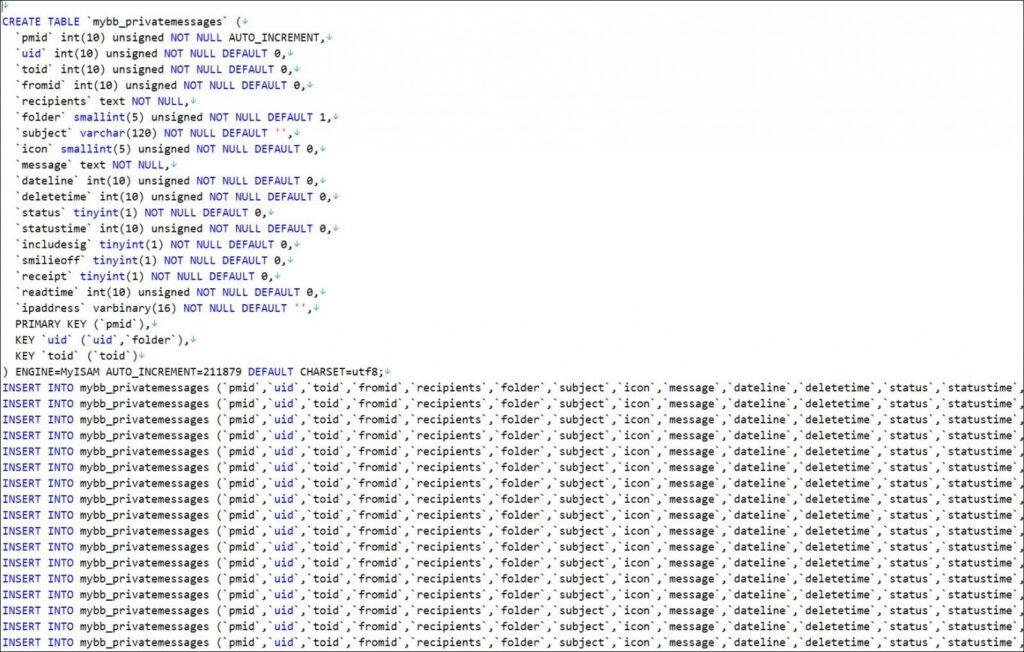Click the `recipients` text NOT NULL line
1024x652 pixels.
[x=100, y=101]
